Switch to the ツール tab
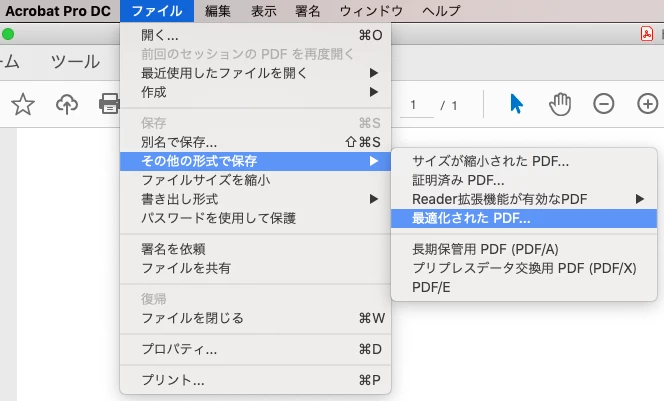Screen dimensions: 664x401 pyautogui.click(x=75, y=62)
